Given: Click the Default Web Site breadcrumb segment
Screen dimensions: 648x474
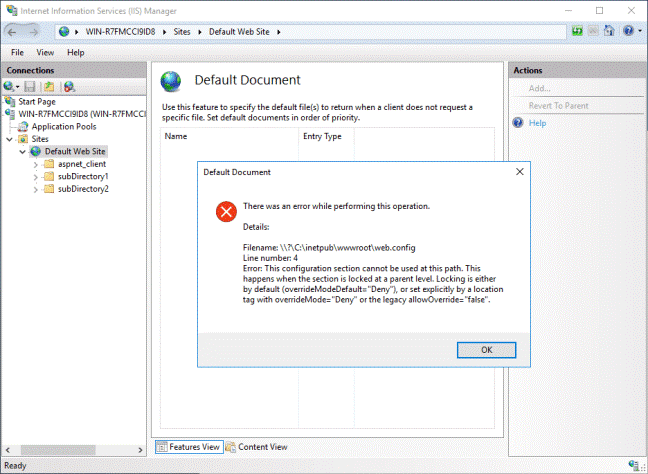Looking at the screenshot, I should click(239, 32).
